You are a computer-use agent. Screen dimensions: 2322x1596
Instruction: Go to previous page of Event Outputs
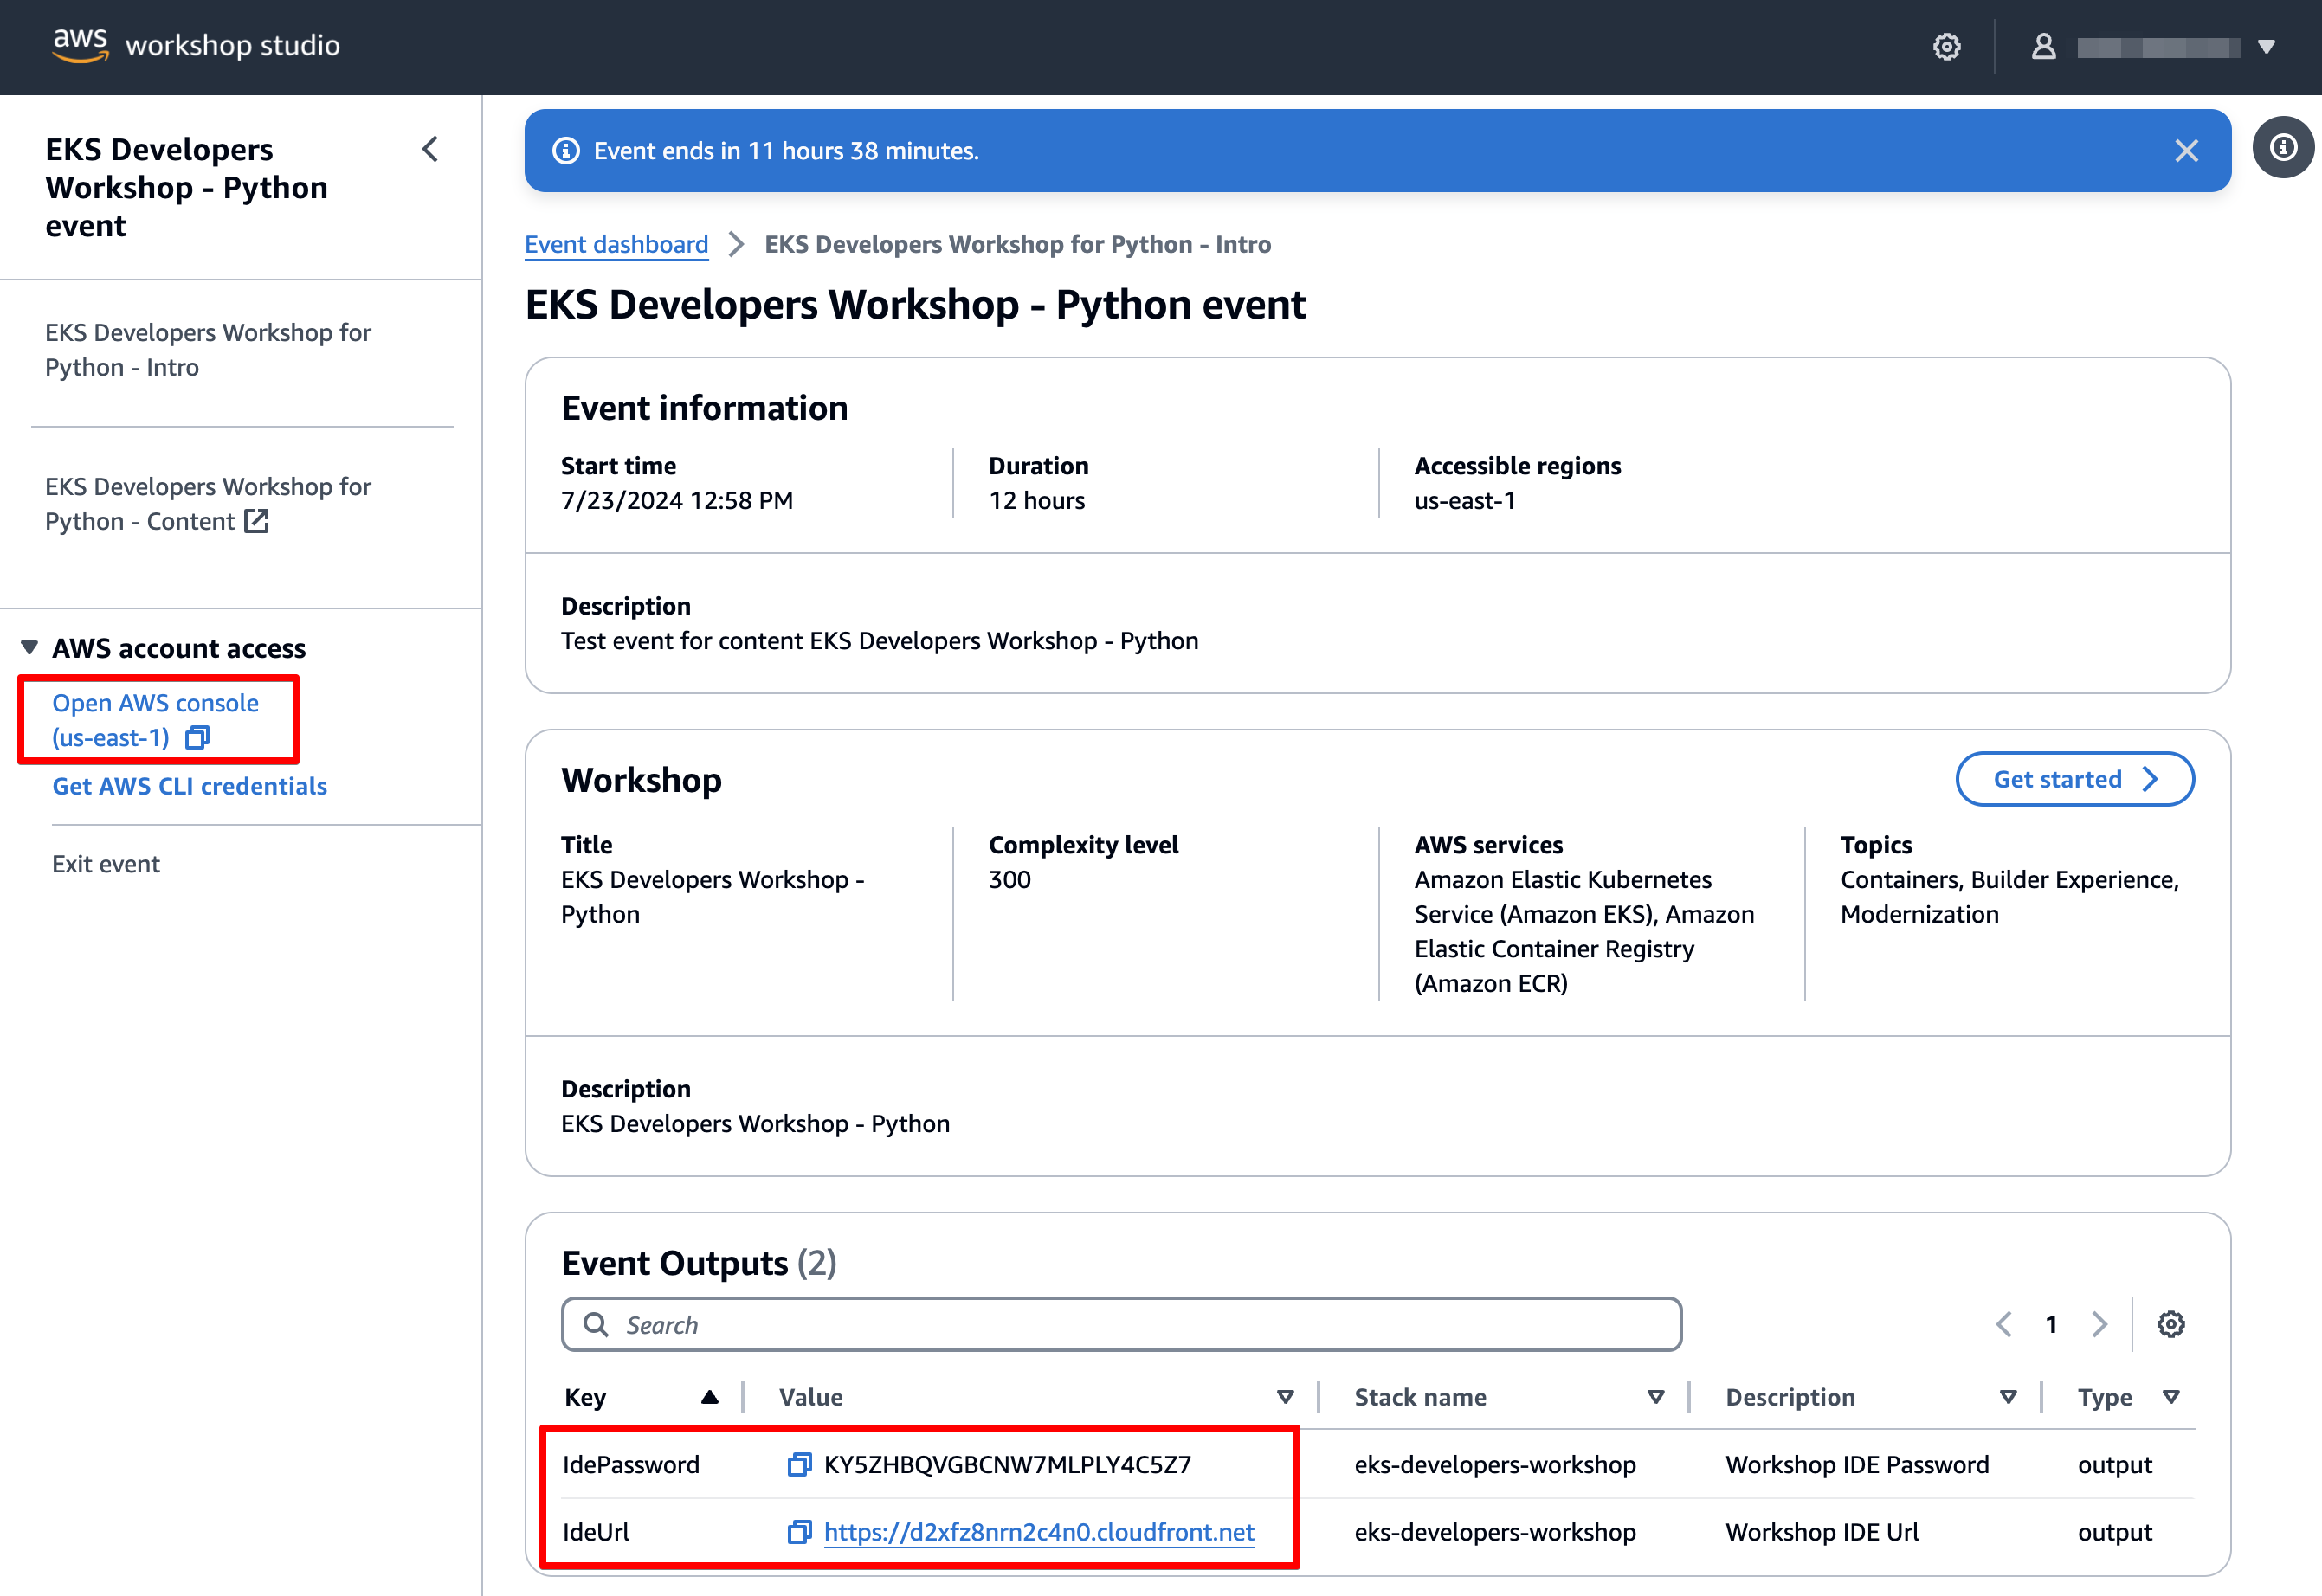point(2004,1324)
